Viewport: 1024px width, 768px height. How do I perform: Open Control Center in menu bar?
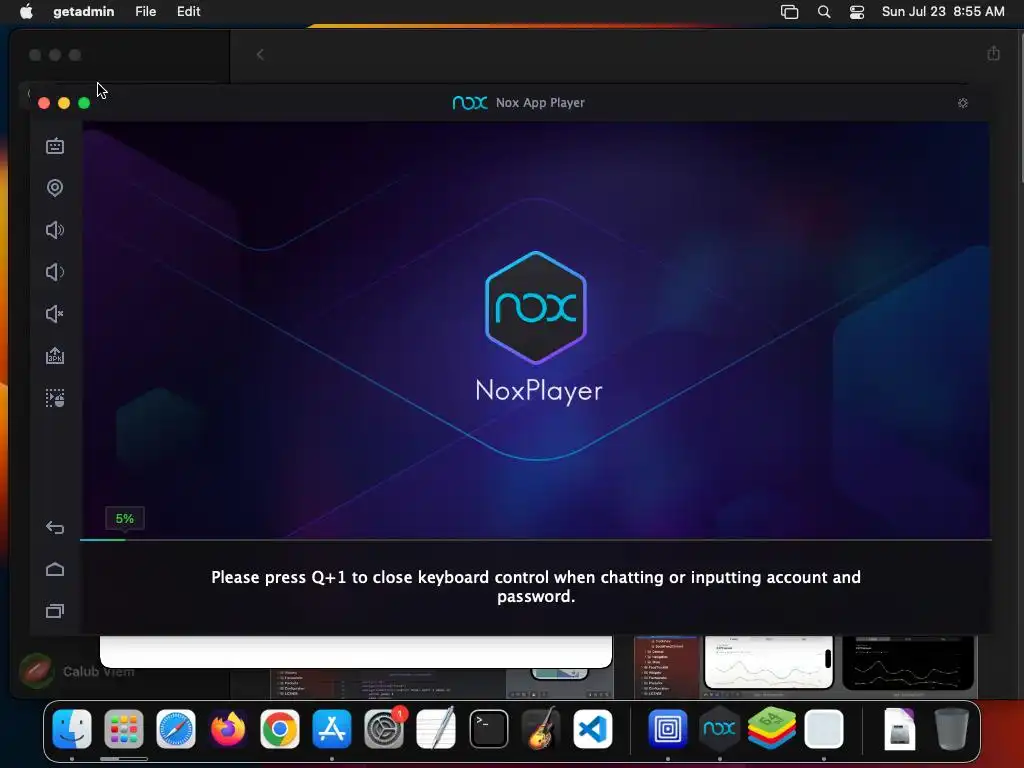(857, 12)
